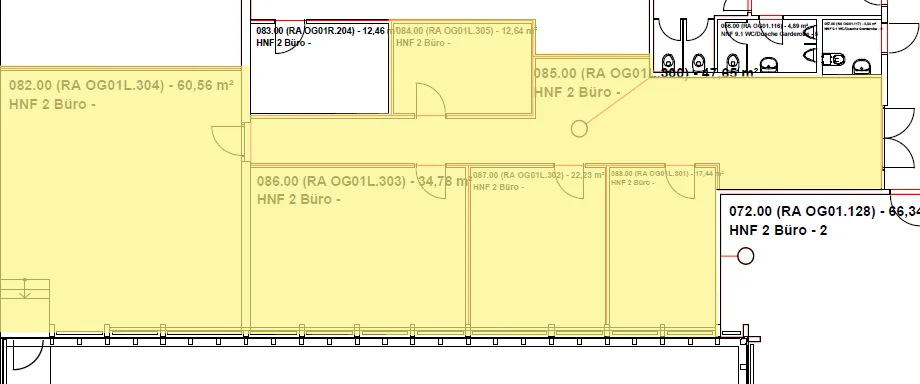Click the 'HNF 2 Büro - 2' usage text
This screenshot has height=384, width=920.
(x=778, y=231)
